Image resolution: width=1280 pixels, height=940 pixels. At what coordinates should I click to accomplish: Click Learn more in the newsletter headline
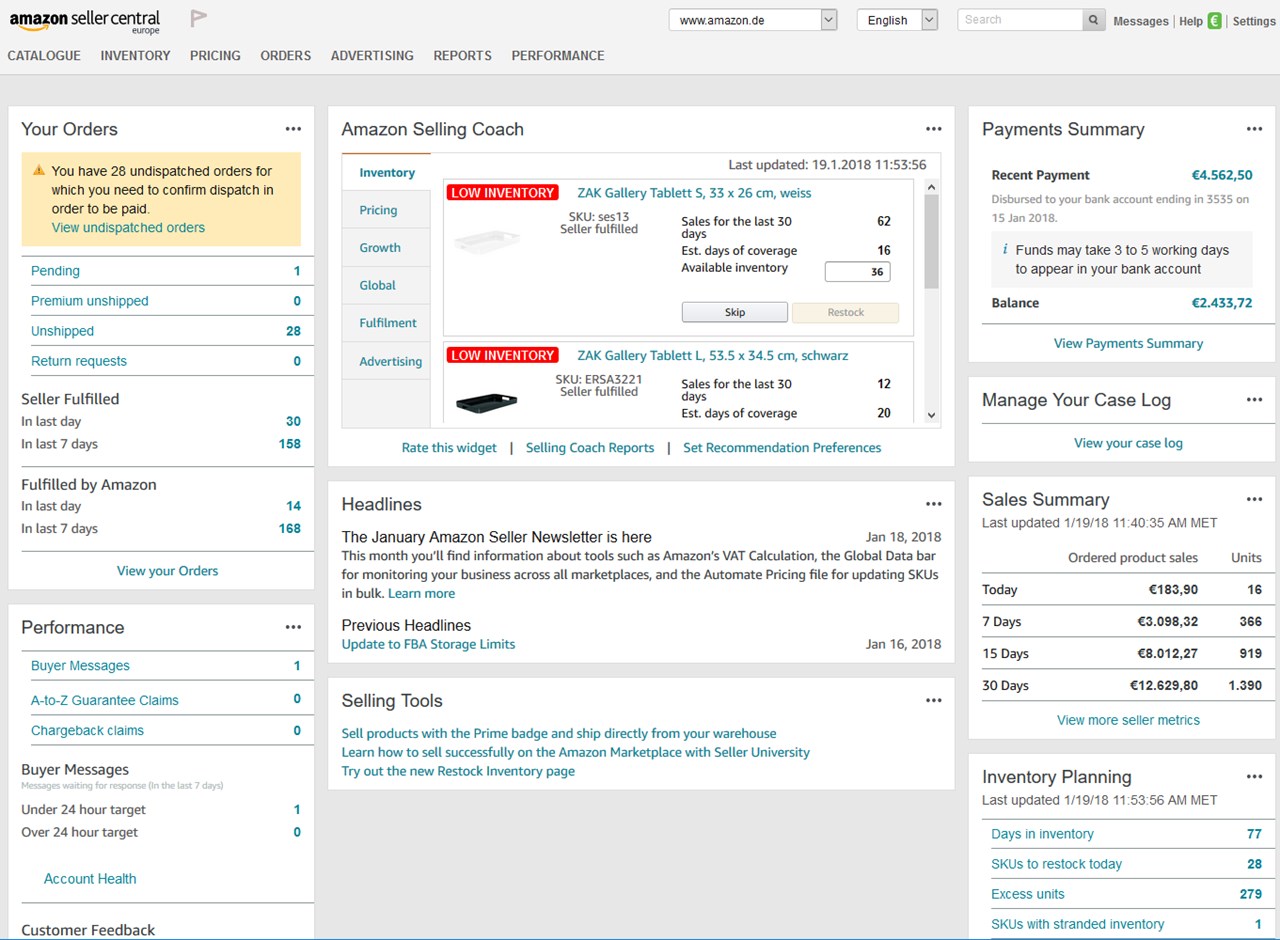[421, 593]
